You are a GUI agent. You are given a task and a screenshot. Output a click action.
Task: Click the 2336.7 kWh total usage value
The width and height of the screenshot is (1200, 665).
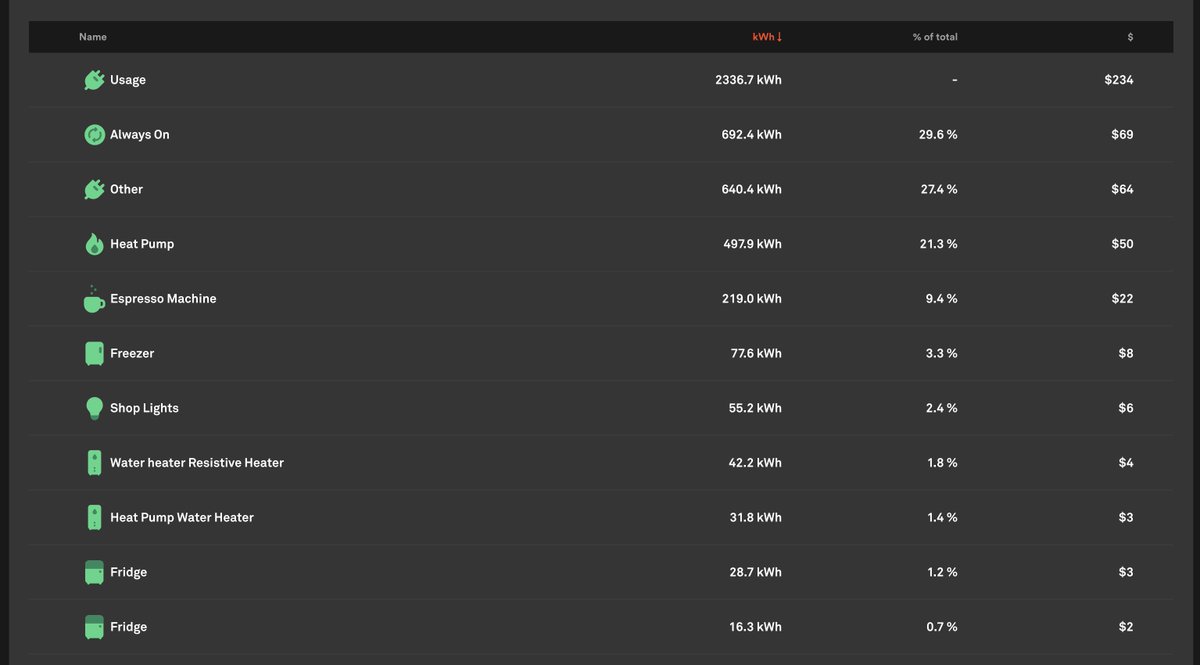748,80
